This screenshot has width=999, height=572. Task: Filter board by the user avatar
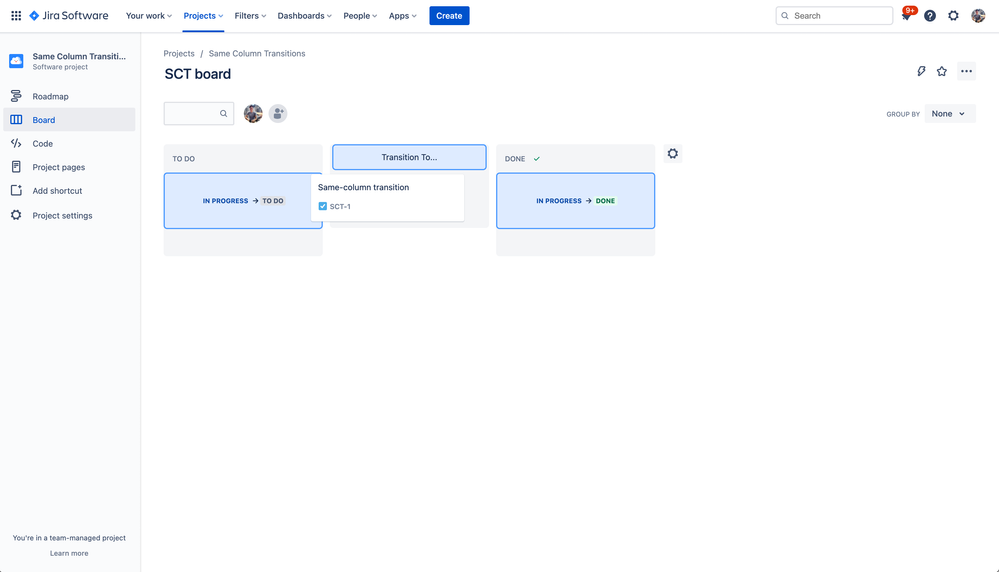pos(253,113)
